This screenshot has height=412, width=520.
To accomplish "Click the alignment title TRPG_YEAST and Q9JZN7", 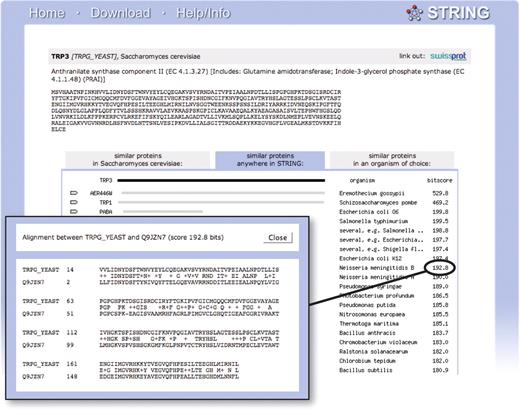I will click(x=123, y=237).
